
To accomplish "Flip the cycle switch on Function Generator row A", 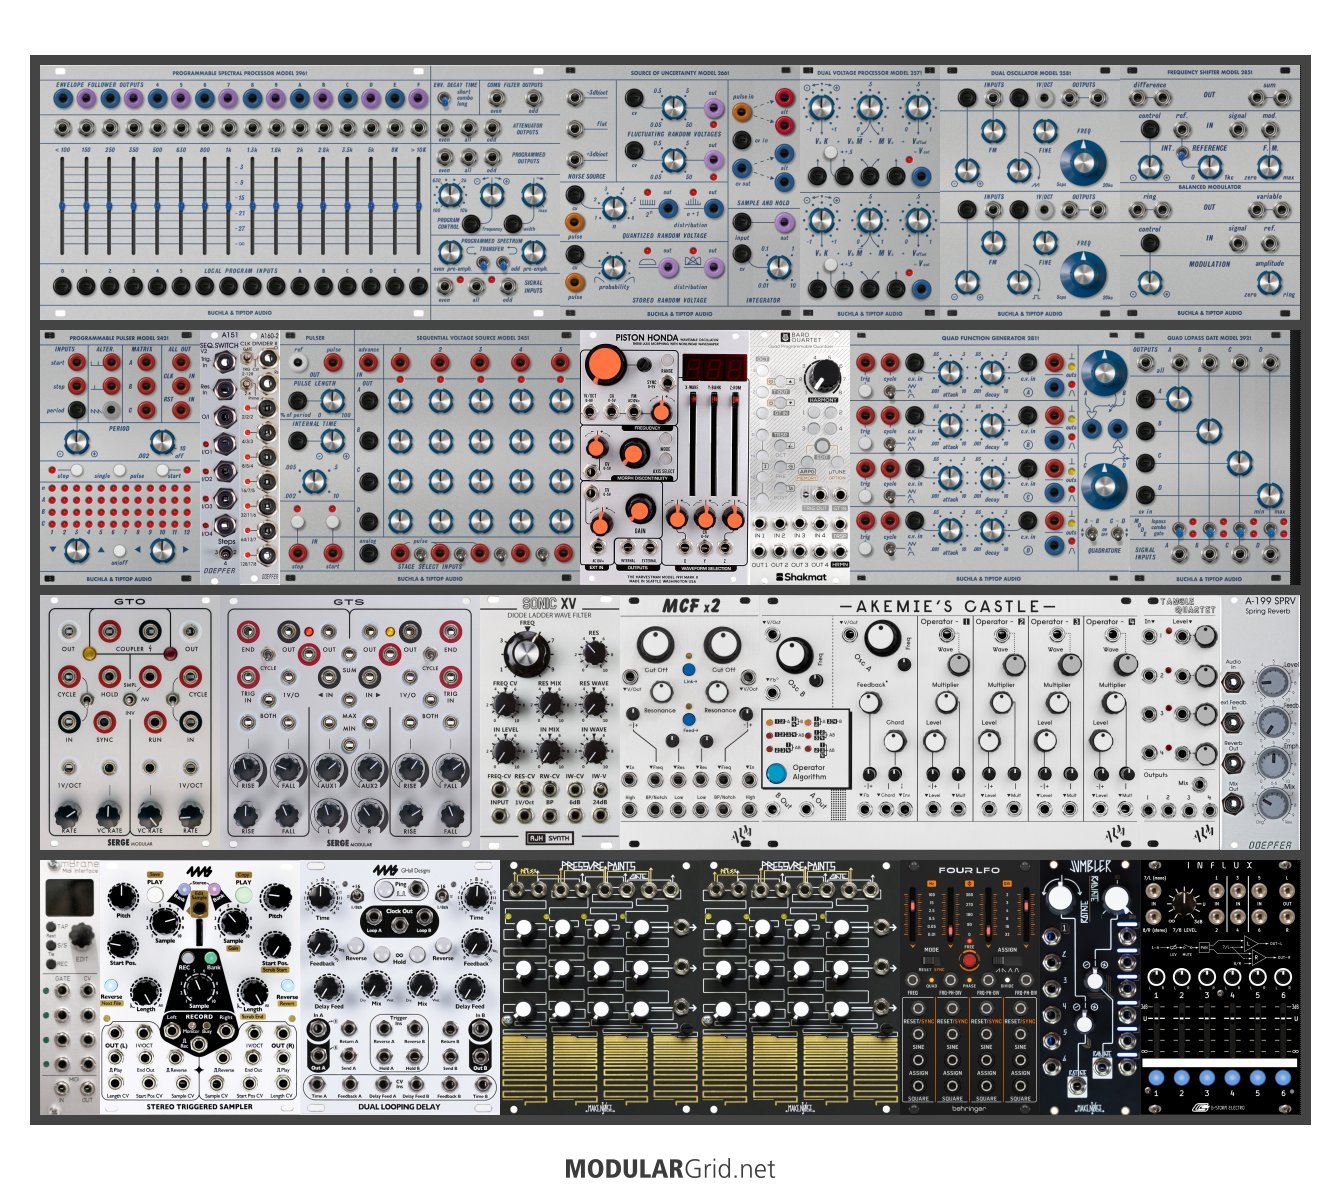I will point(890,389).
